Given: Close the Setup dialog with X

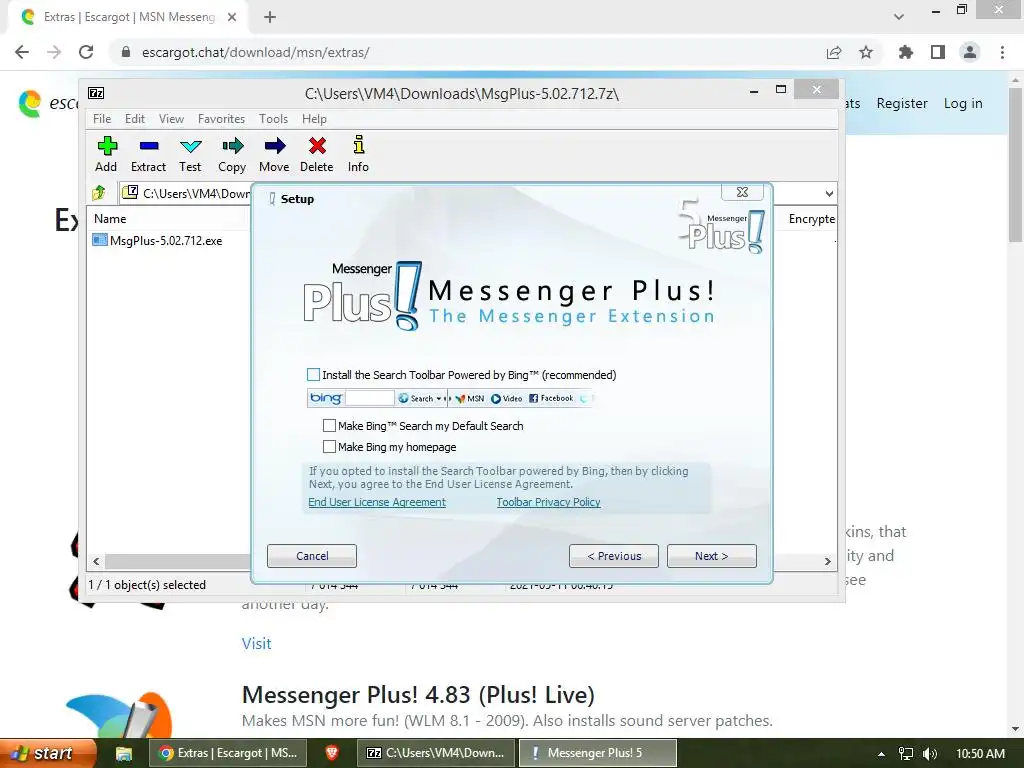Looking at the screenshot, I should click(x=742, y=191).
